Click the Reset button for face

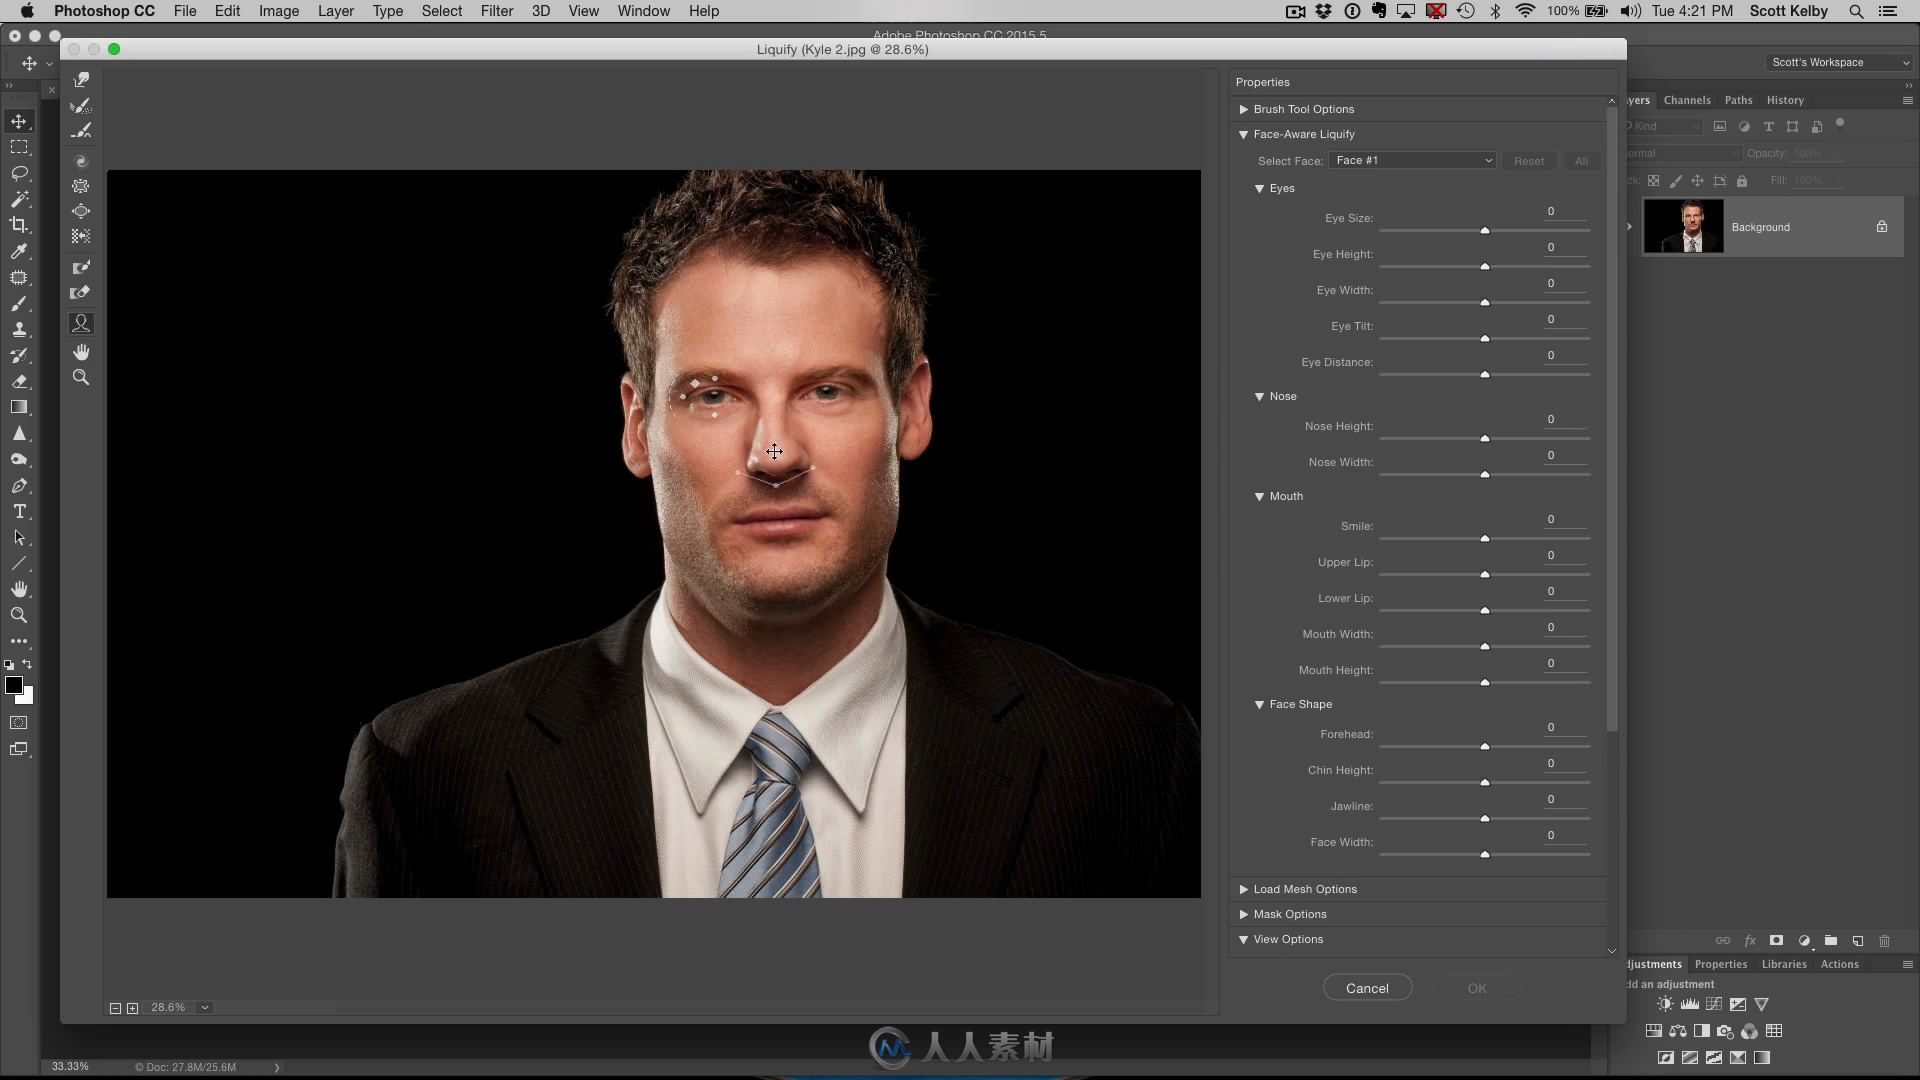[1527, 160]
